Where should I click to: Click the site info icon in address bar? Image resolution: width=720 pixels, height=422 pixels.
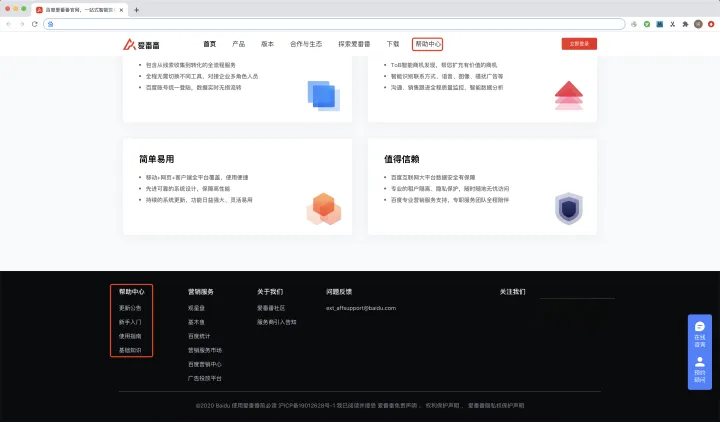51,24
